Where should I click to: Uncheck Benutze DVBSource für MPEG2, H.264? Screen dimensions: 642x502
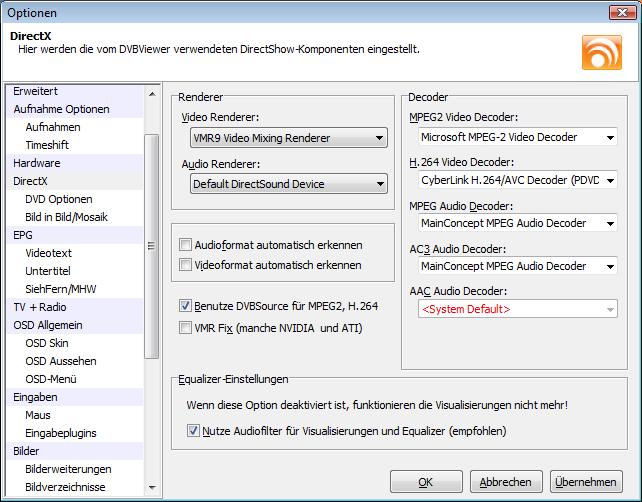tap(185, 306)
